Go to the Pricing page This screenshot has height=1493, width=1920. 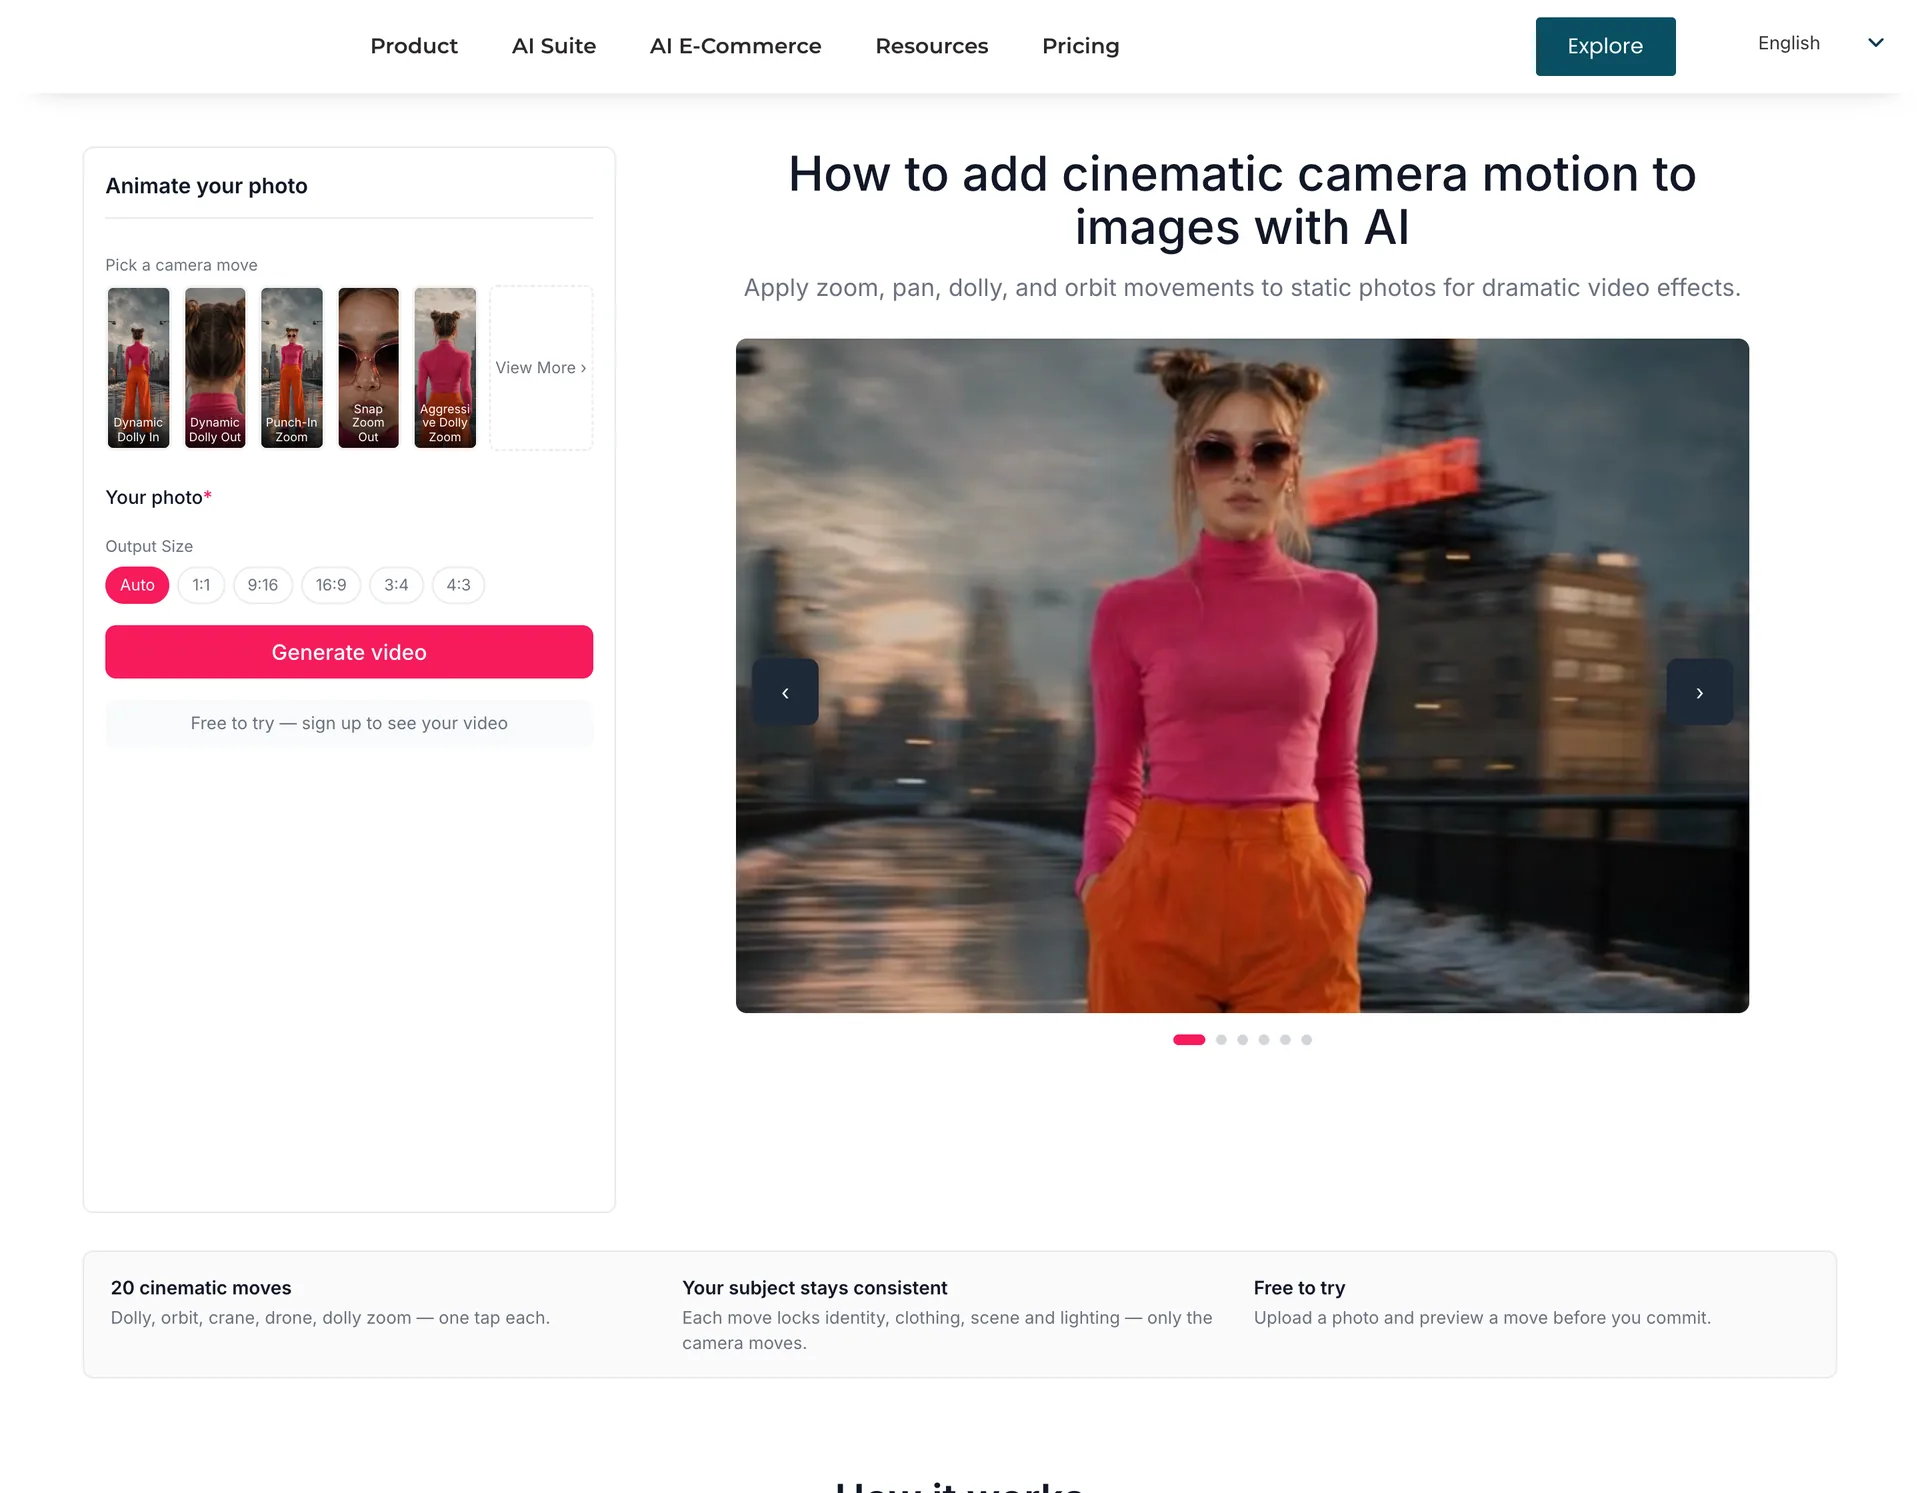[x=1080, y=46]
